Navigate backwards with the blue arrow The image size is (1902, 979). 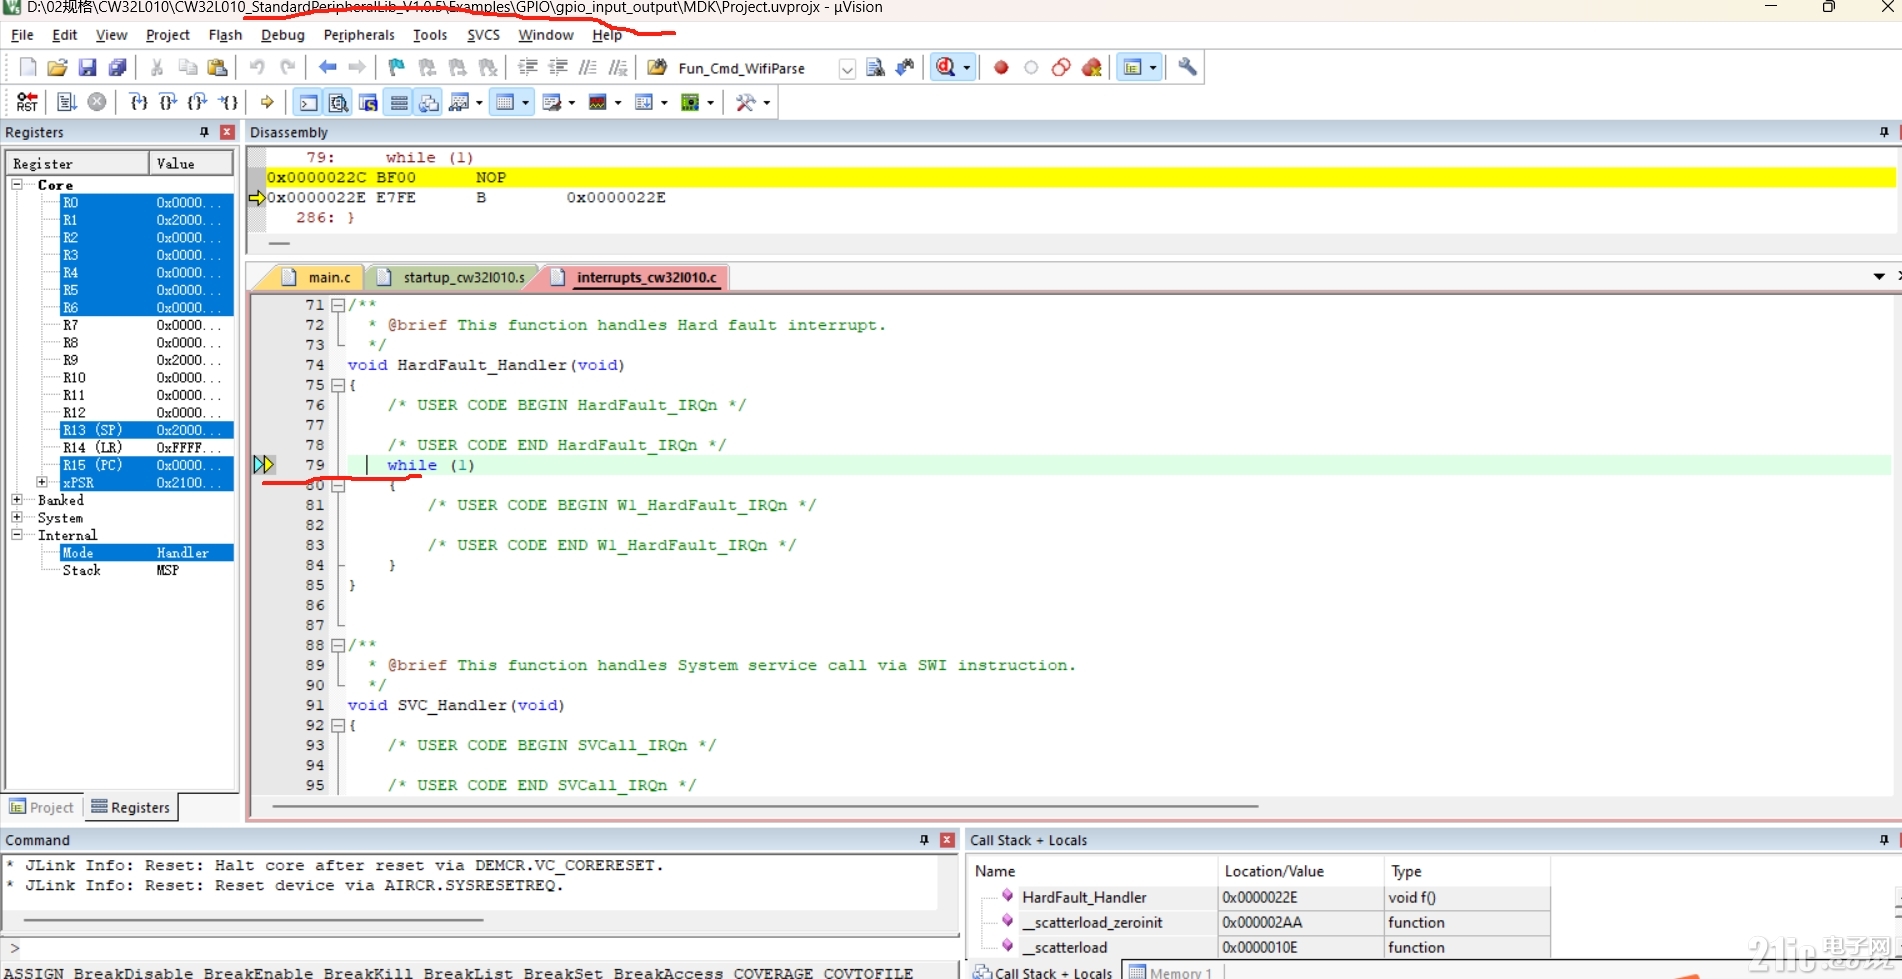(327, 68)
